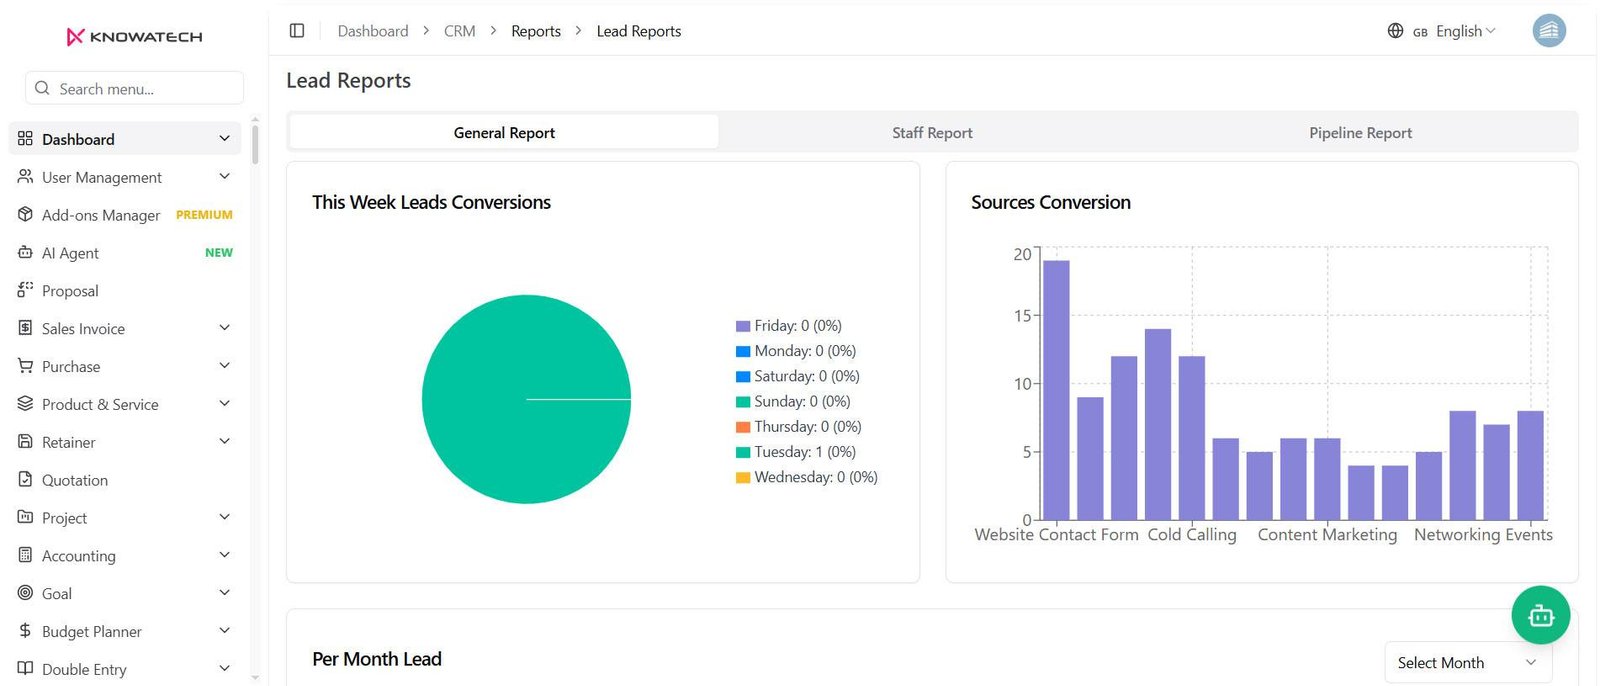Click in the Search menu field

(134, 88)
